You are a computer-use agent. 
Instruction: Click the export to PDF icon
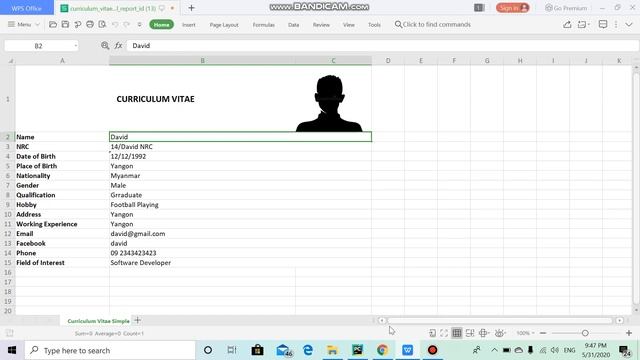(78, 24)
